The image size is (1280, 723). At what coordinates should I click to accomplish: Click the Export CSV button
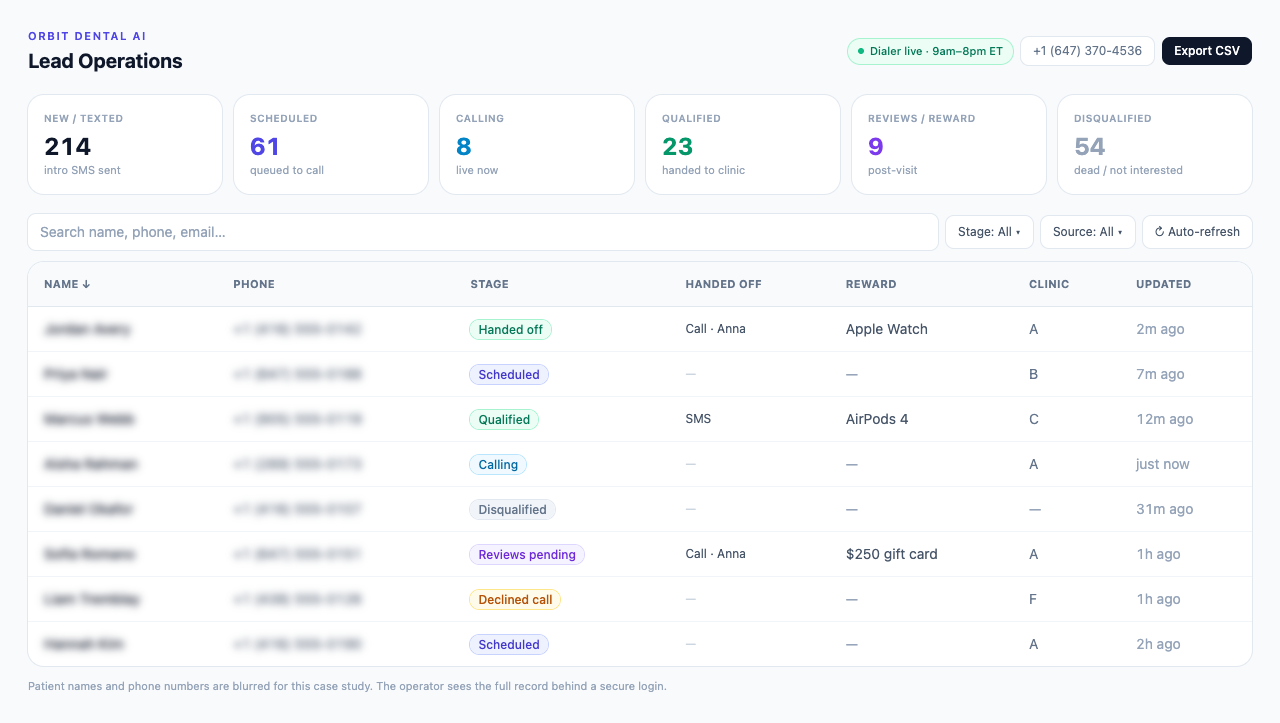[x=1206, y=51]
